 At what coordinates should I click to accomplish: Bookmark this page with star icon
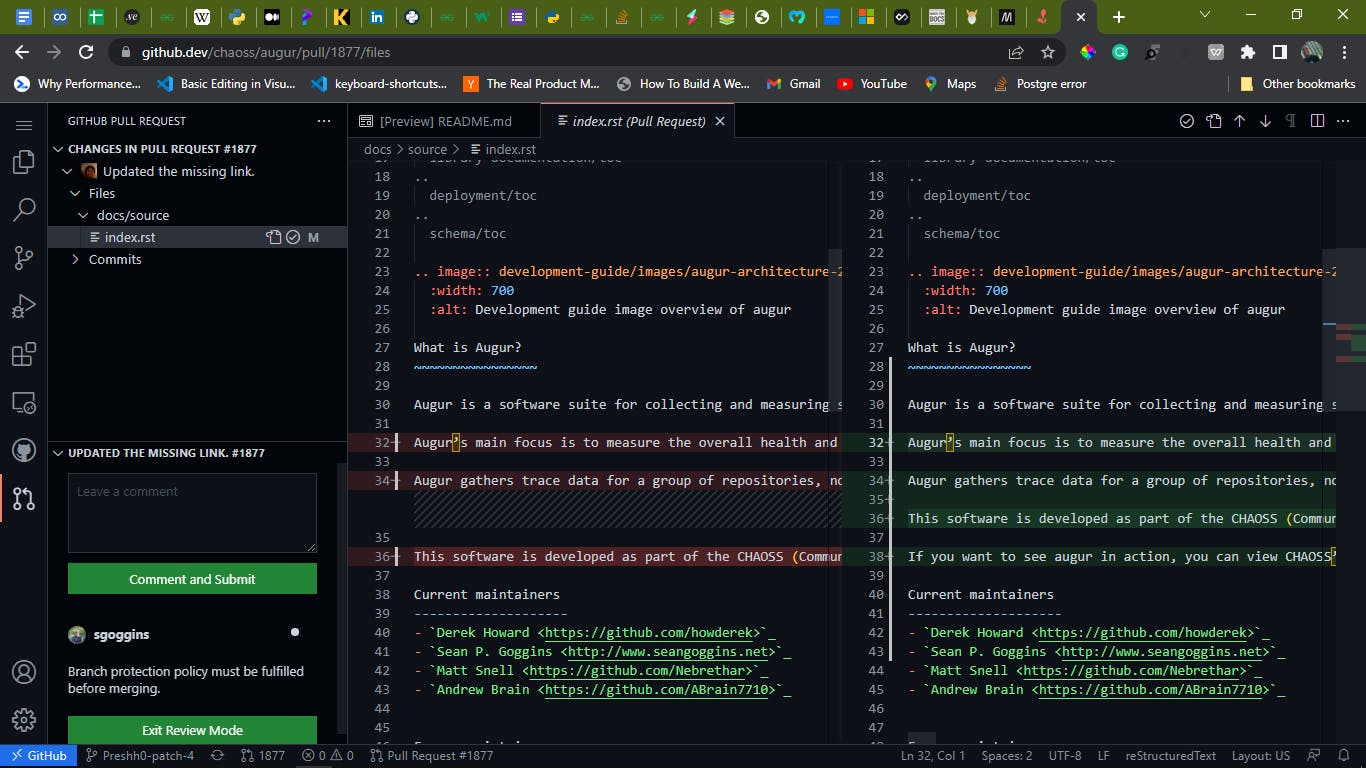1047,52
